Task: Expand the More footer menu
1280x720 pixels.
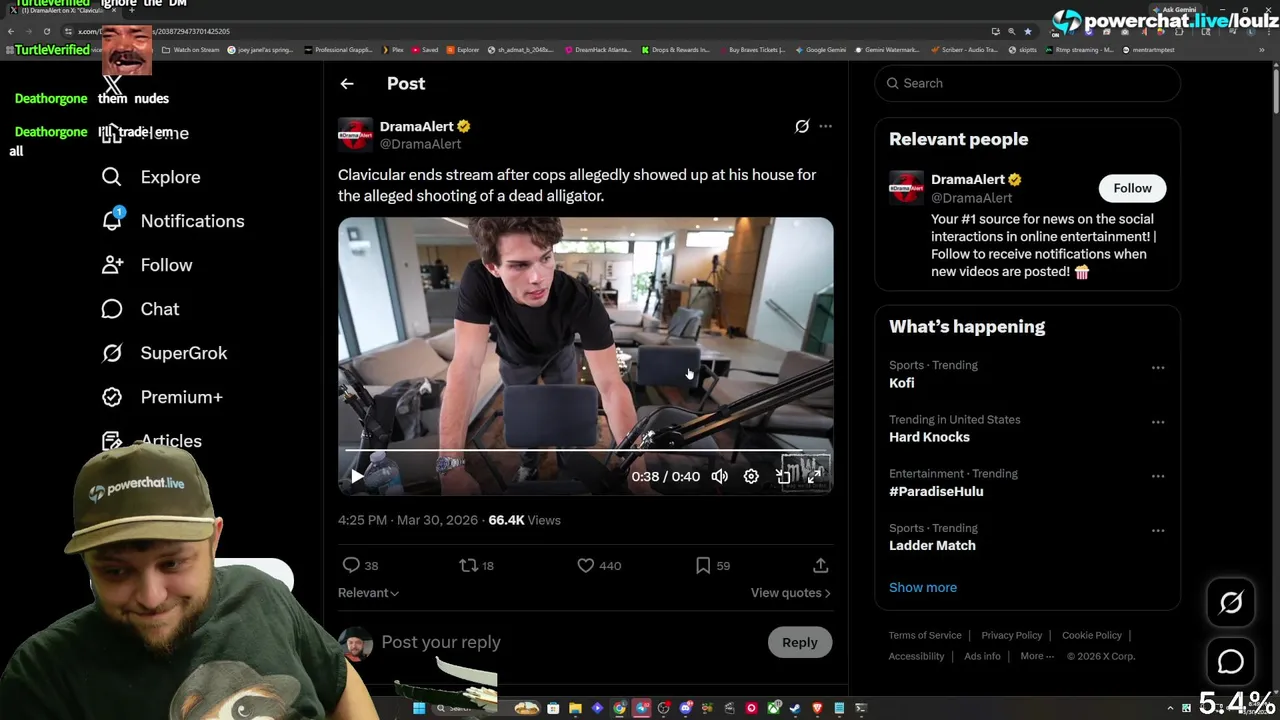Action: pos(1037,657)
